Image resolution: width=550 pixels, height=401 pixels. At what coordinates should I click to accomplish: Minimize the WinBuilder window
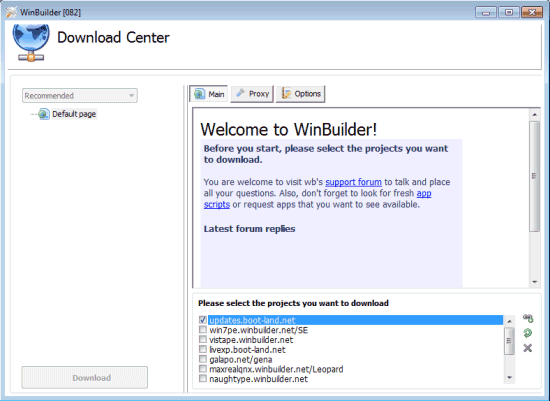[x=486, y=12]
